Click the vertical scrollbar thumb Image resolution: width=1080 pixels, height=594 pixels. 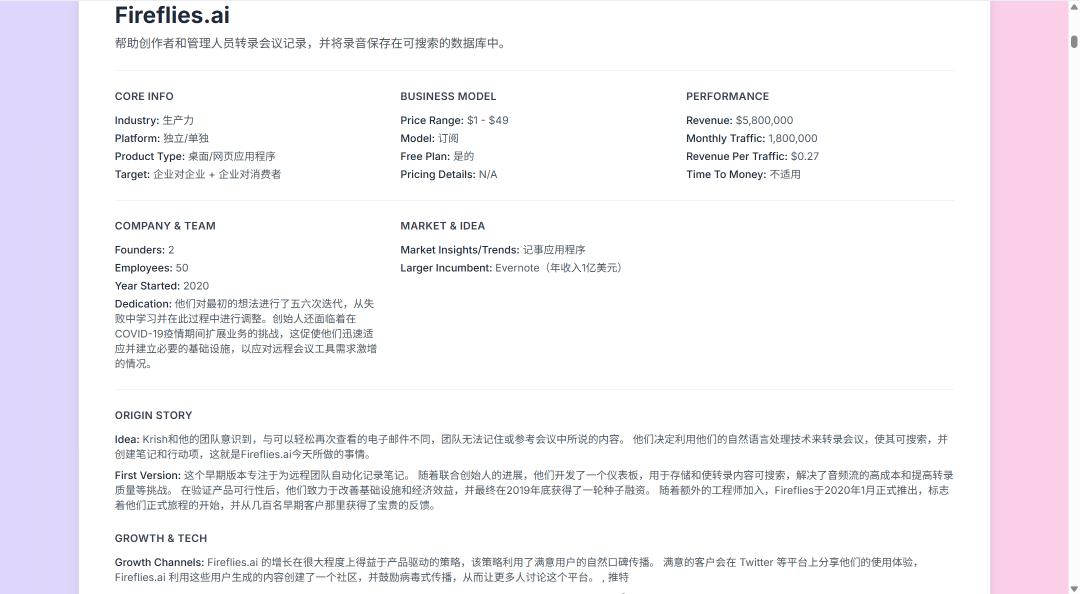1074,41
